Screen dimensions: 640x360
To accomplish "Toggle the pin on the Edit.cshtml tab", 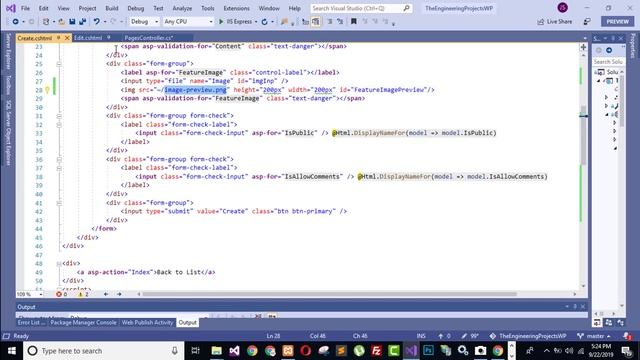I will point(109,38).
